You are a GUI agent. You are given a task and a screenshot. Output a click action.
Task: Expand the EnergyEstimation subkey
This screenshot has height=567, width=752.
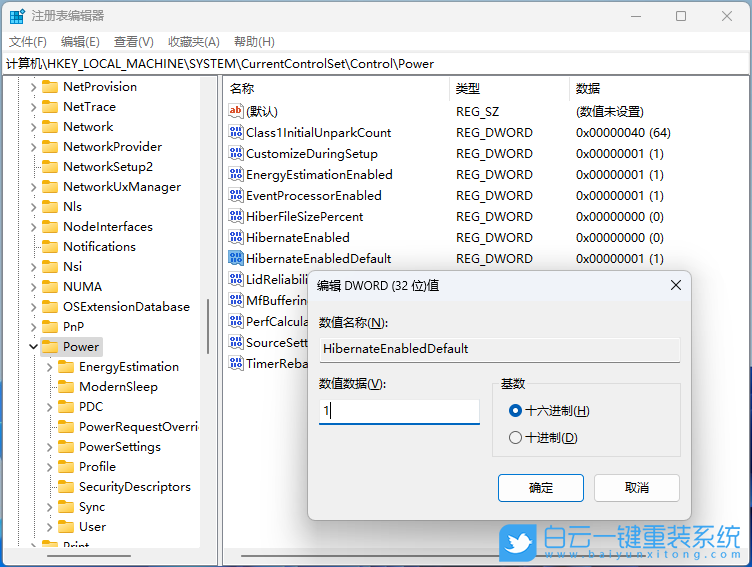coord(49,367)
